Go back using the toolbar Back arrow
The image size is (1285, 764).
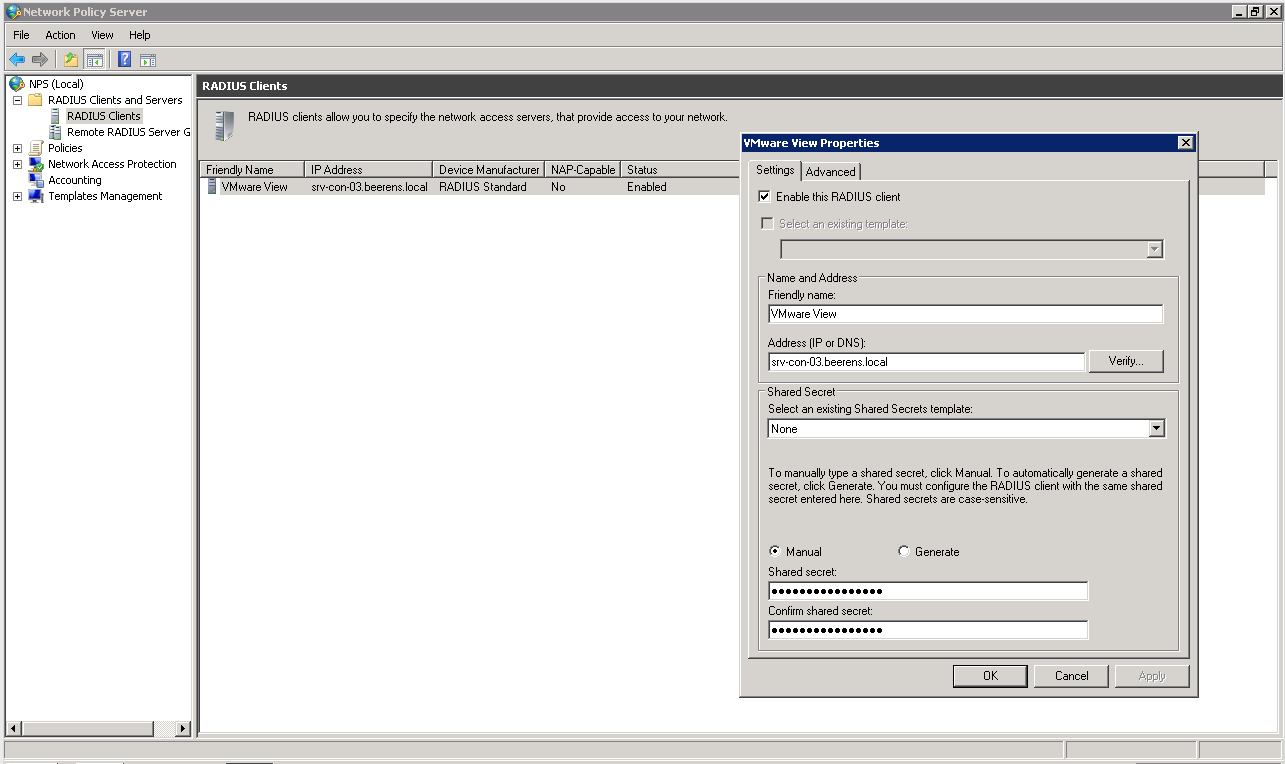click(x=17, y=59)
